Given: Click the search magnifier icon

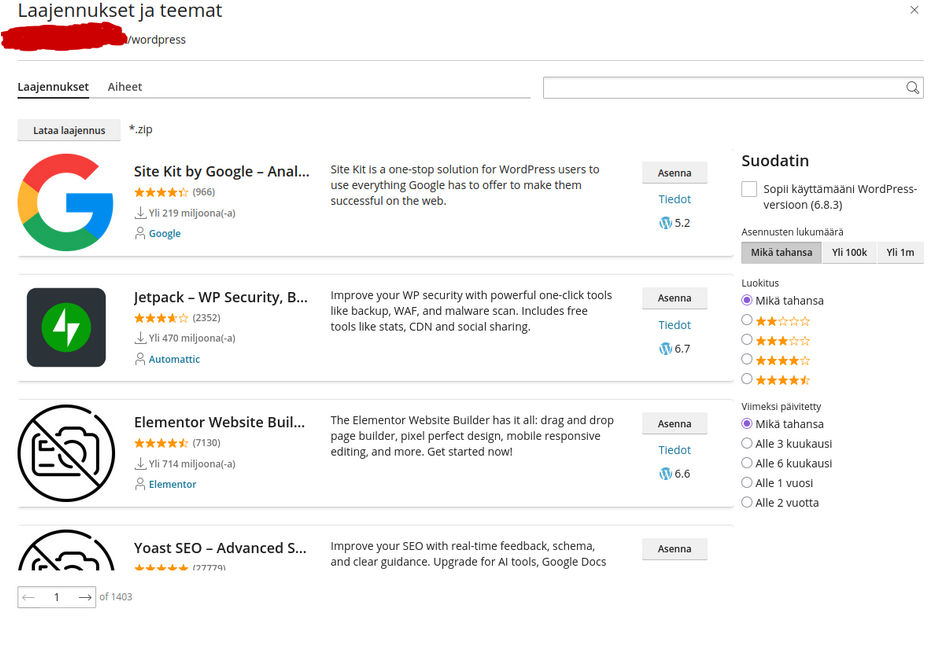Looking at the screenshot, I should (x=912, y=88).
